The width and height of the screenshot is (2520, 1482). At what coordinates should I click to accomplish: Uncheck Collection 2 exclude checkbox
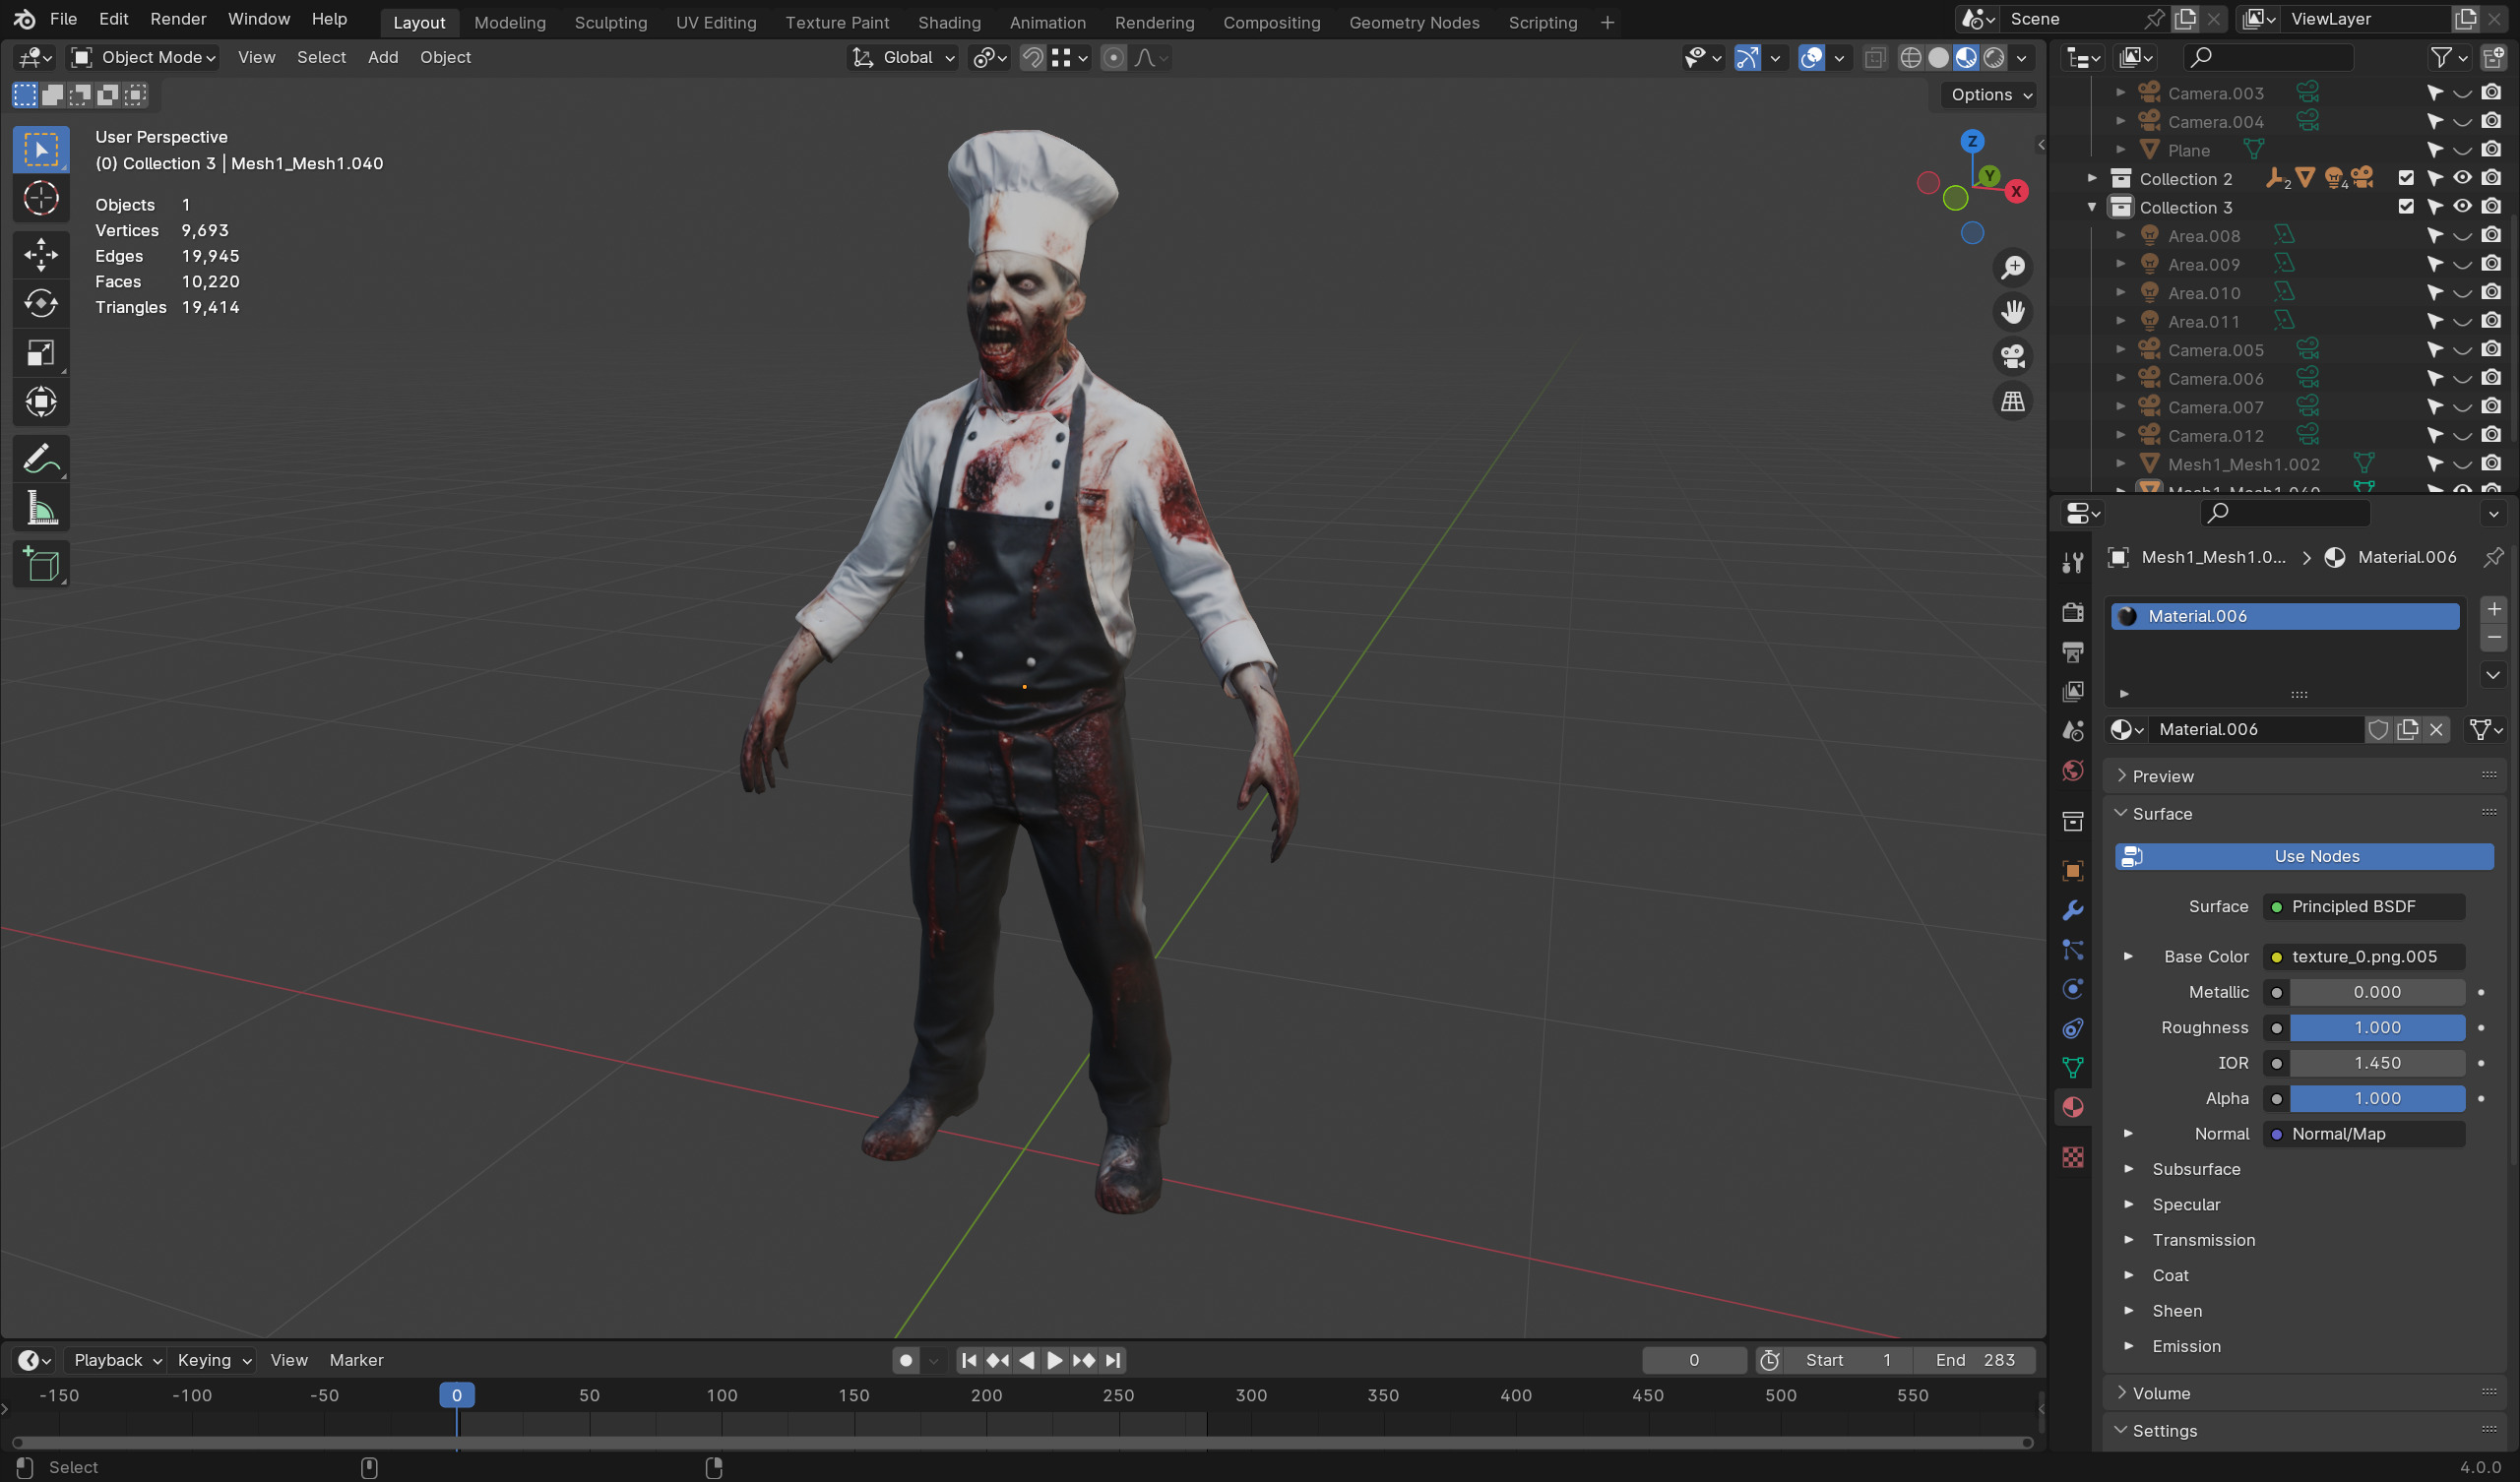pos(2406,178)
